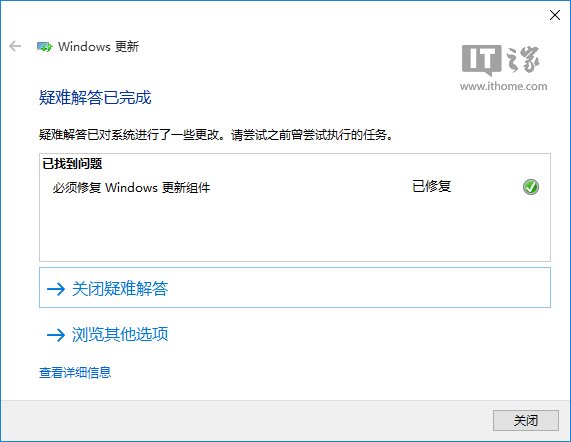Click the blue arrow beside 浏览其他选项
Image resolution: width=571 pixels, height=442 pixels.
click(x=56, y=335)
